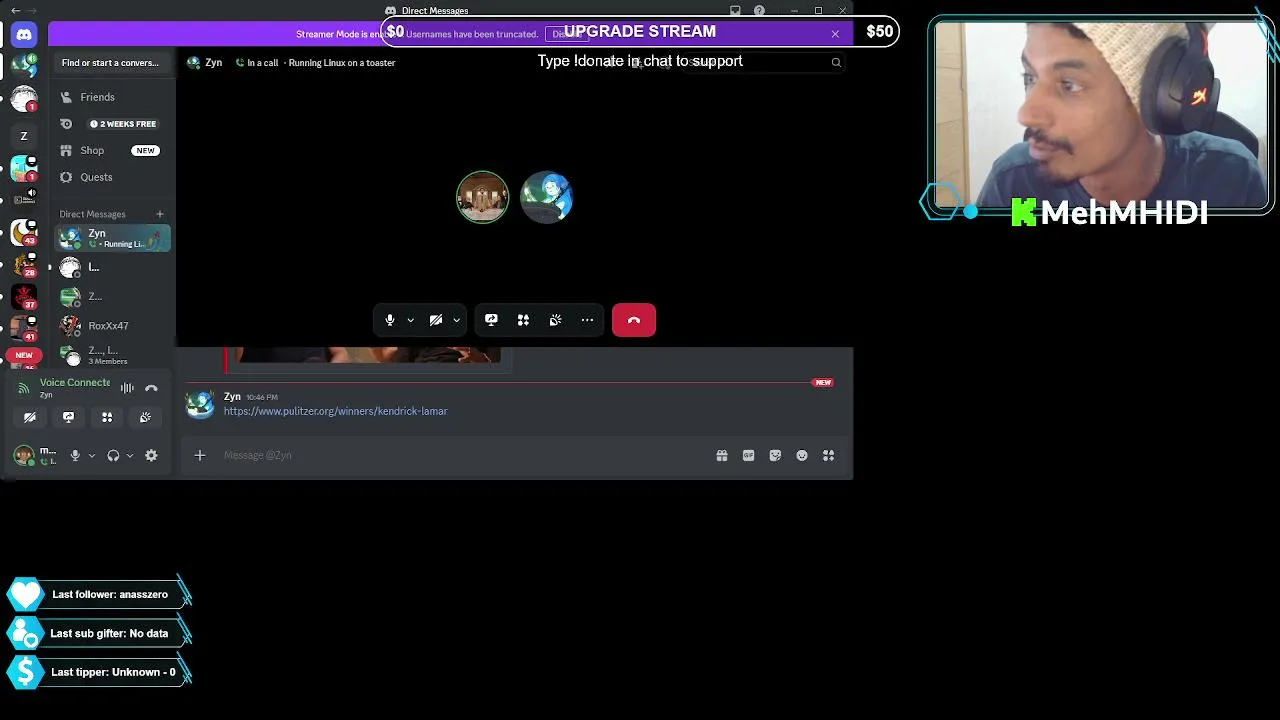
Task: Open the GIF picker
Action: [748, 455]
